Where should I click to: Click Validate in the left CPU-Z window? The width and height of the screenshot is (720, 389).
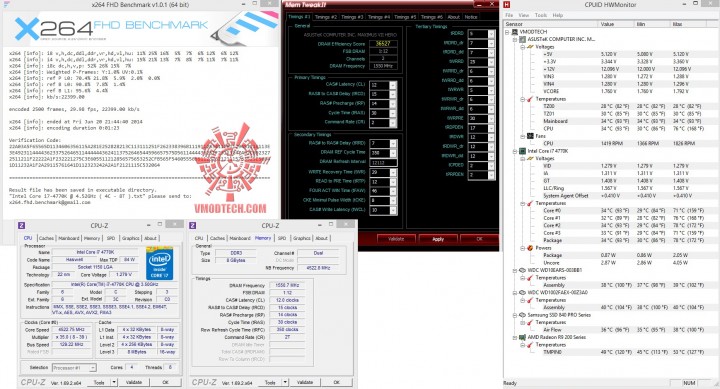[x=134, y=382]
